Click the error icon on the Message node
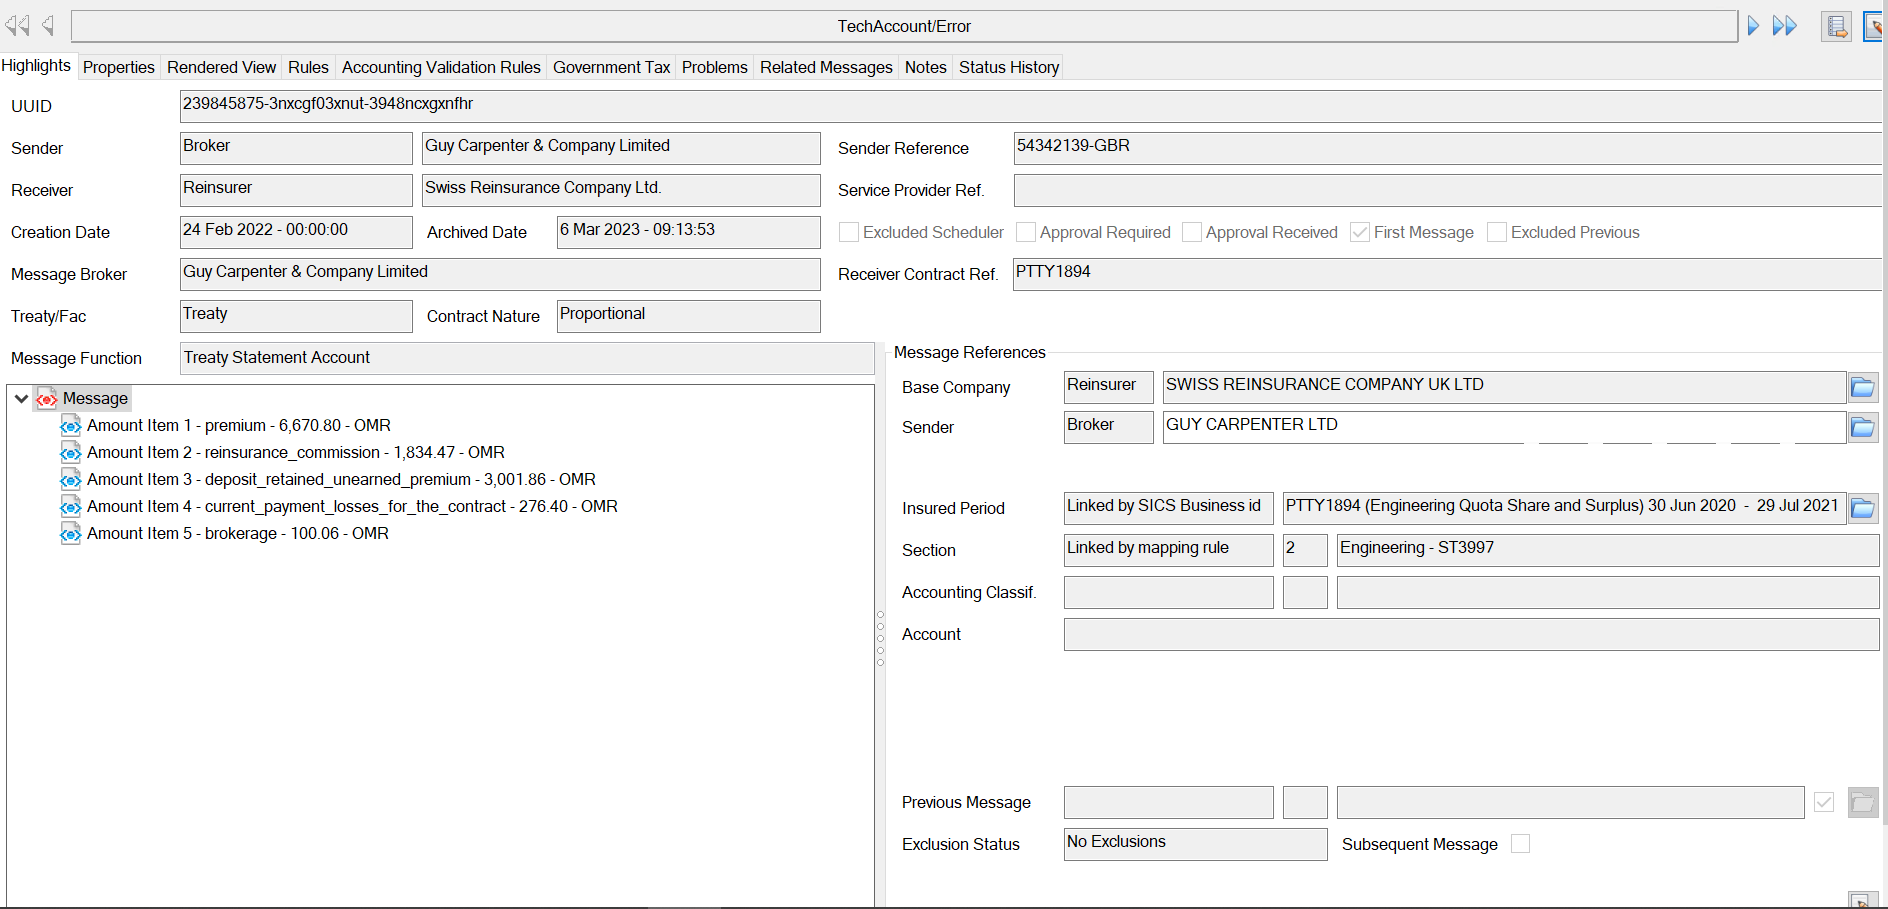This screenshot has height=909, width=1888. 48,398
